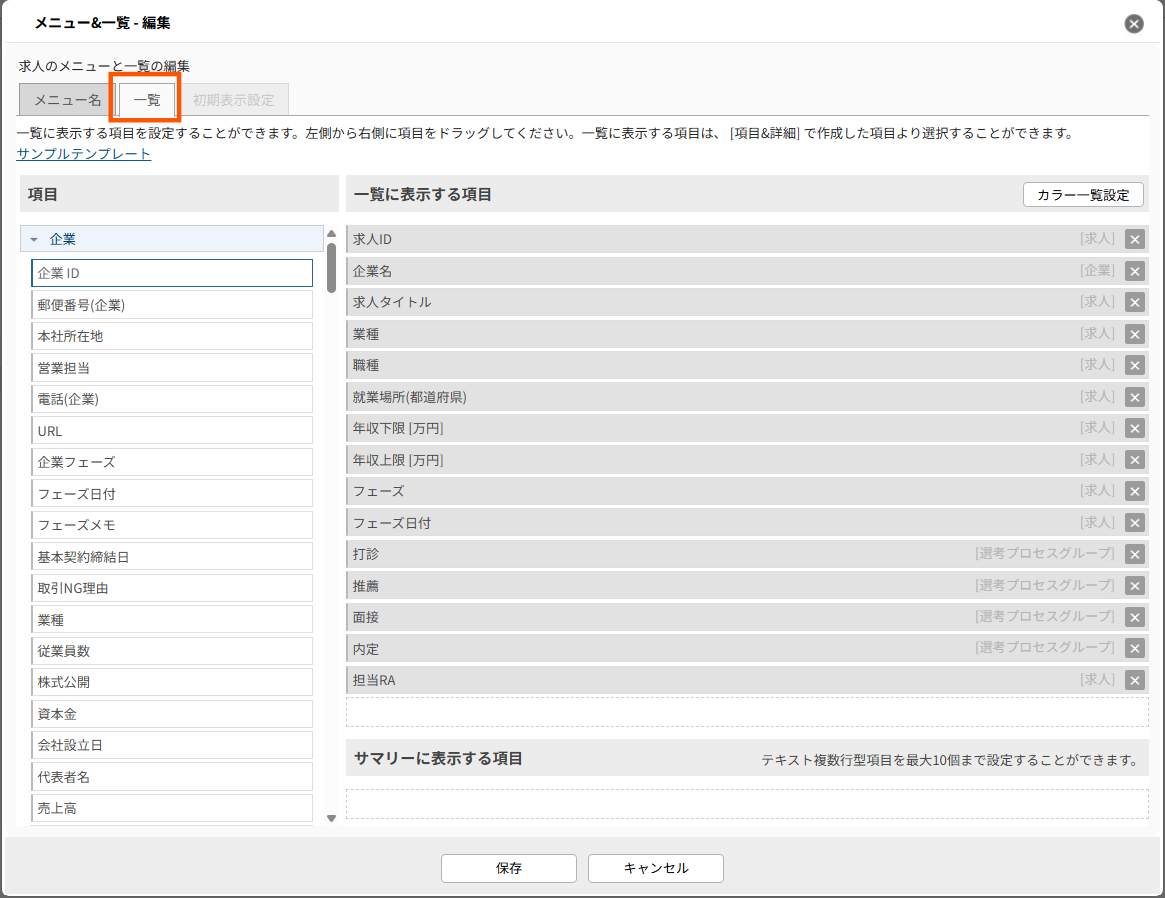Image resolution: width=1165 pixels, height=898 pixels.
Task: Select 代表者名 in the item list
Action: (x=172, y=777)
